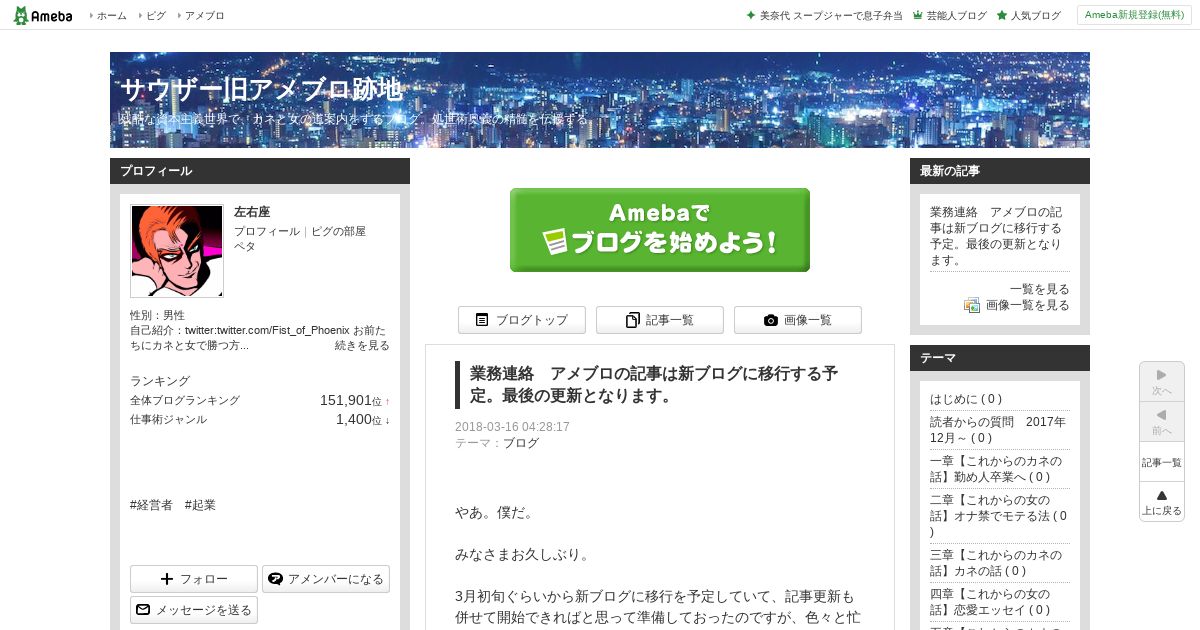Open the 芸能人ブログ link
Viewport: 1200px width, 630px height.
pyautogui.click(x=956, y=16)
